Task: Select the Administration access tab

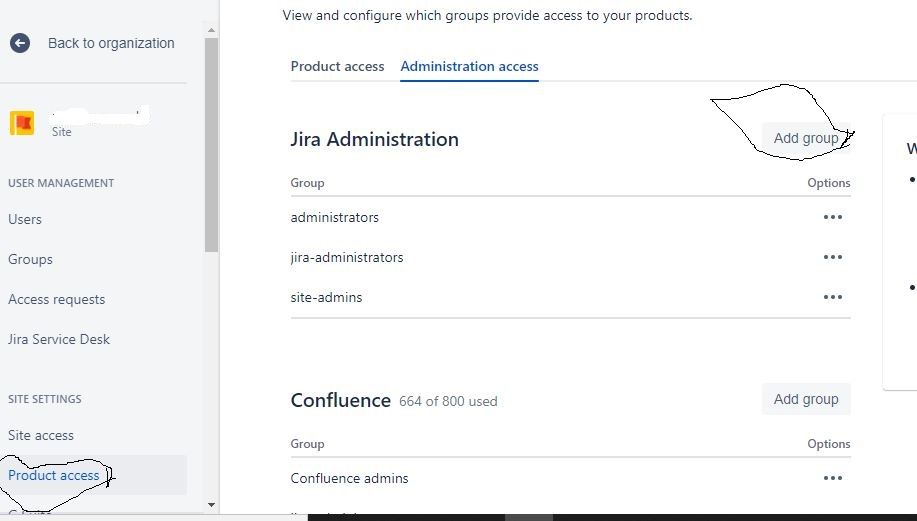Action: pos(469,67)
